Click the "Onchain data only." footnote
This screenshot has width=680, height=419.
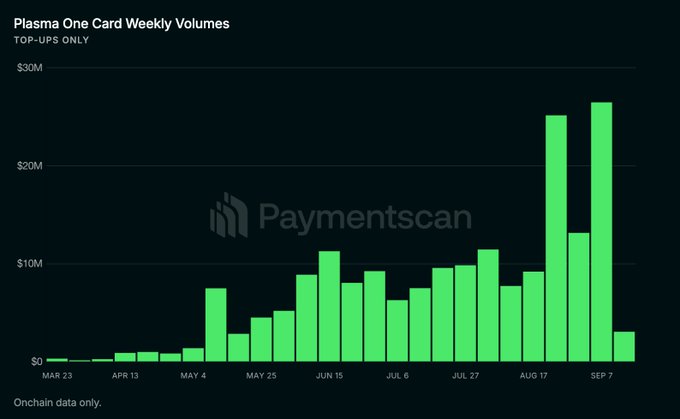57,403
